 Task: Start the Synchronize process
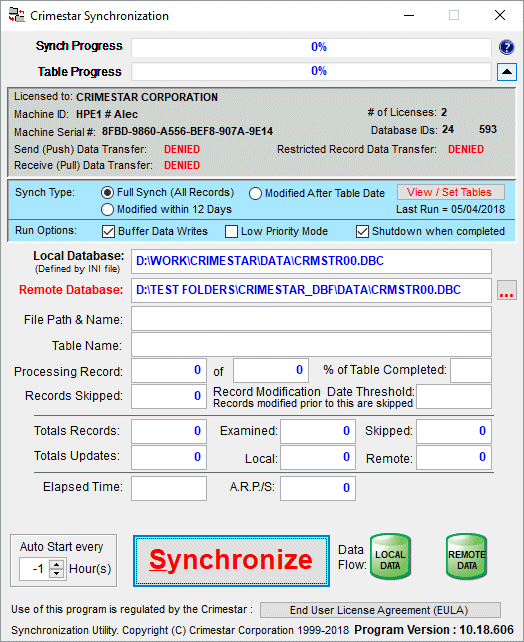tap(231, 561)
